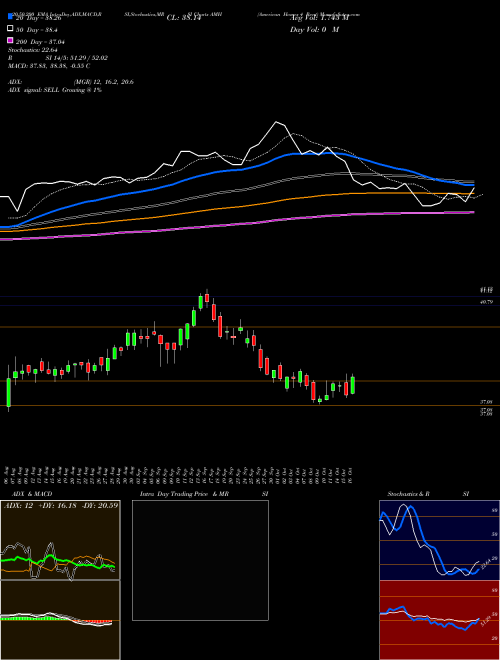Click the last green candlestick on the chart

(353, 385)
